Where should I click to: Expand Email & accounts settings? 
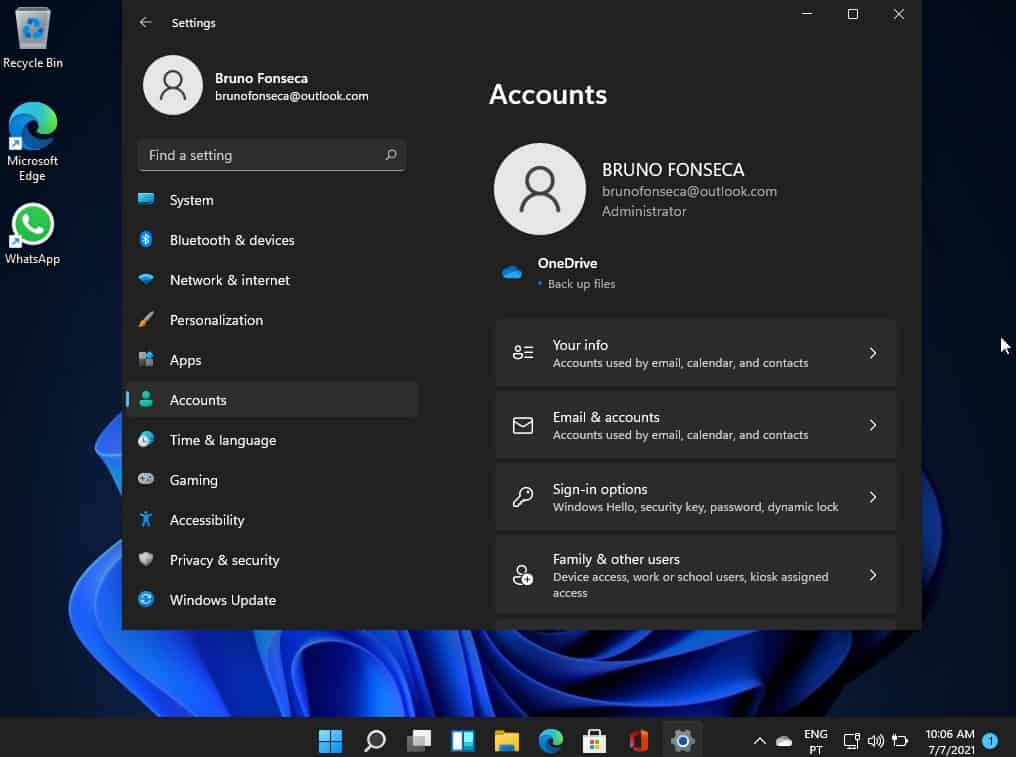pos(872,425)
